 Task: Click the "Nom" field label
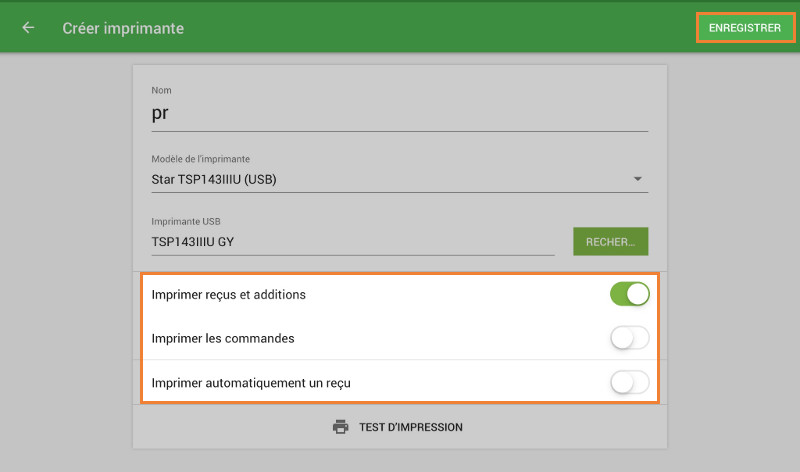pos(161,90)
